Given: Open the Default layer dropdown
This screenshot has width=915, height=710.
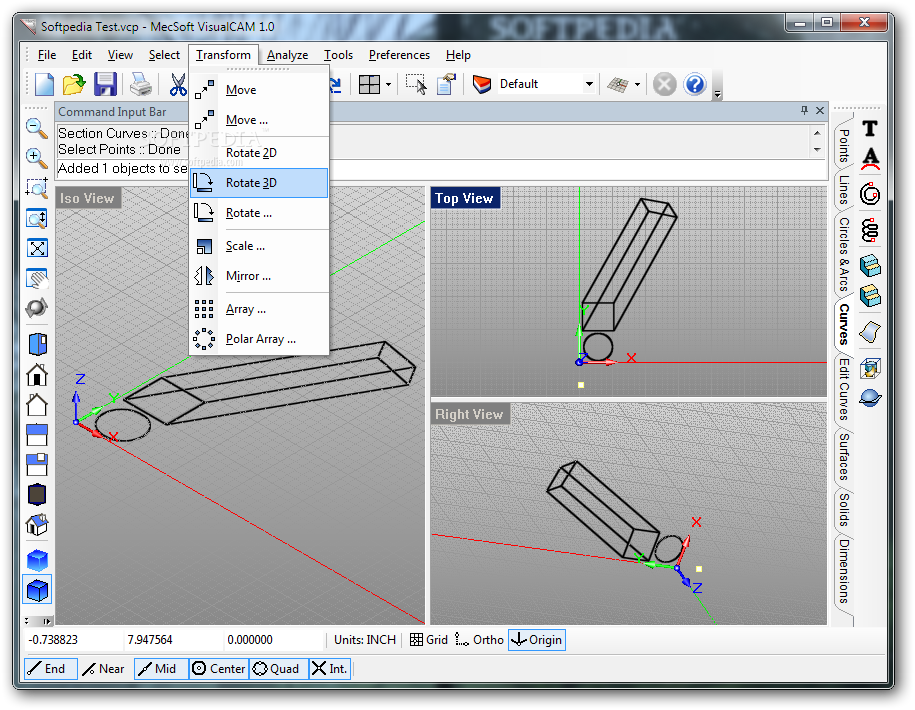Looking at the screenshot, I should [589, 84].
